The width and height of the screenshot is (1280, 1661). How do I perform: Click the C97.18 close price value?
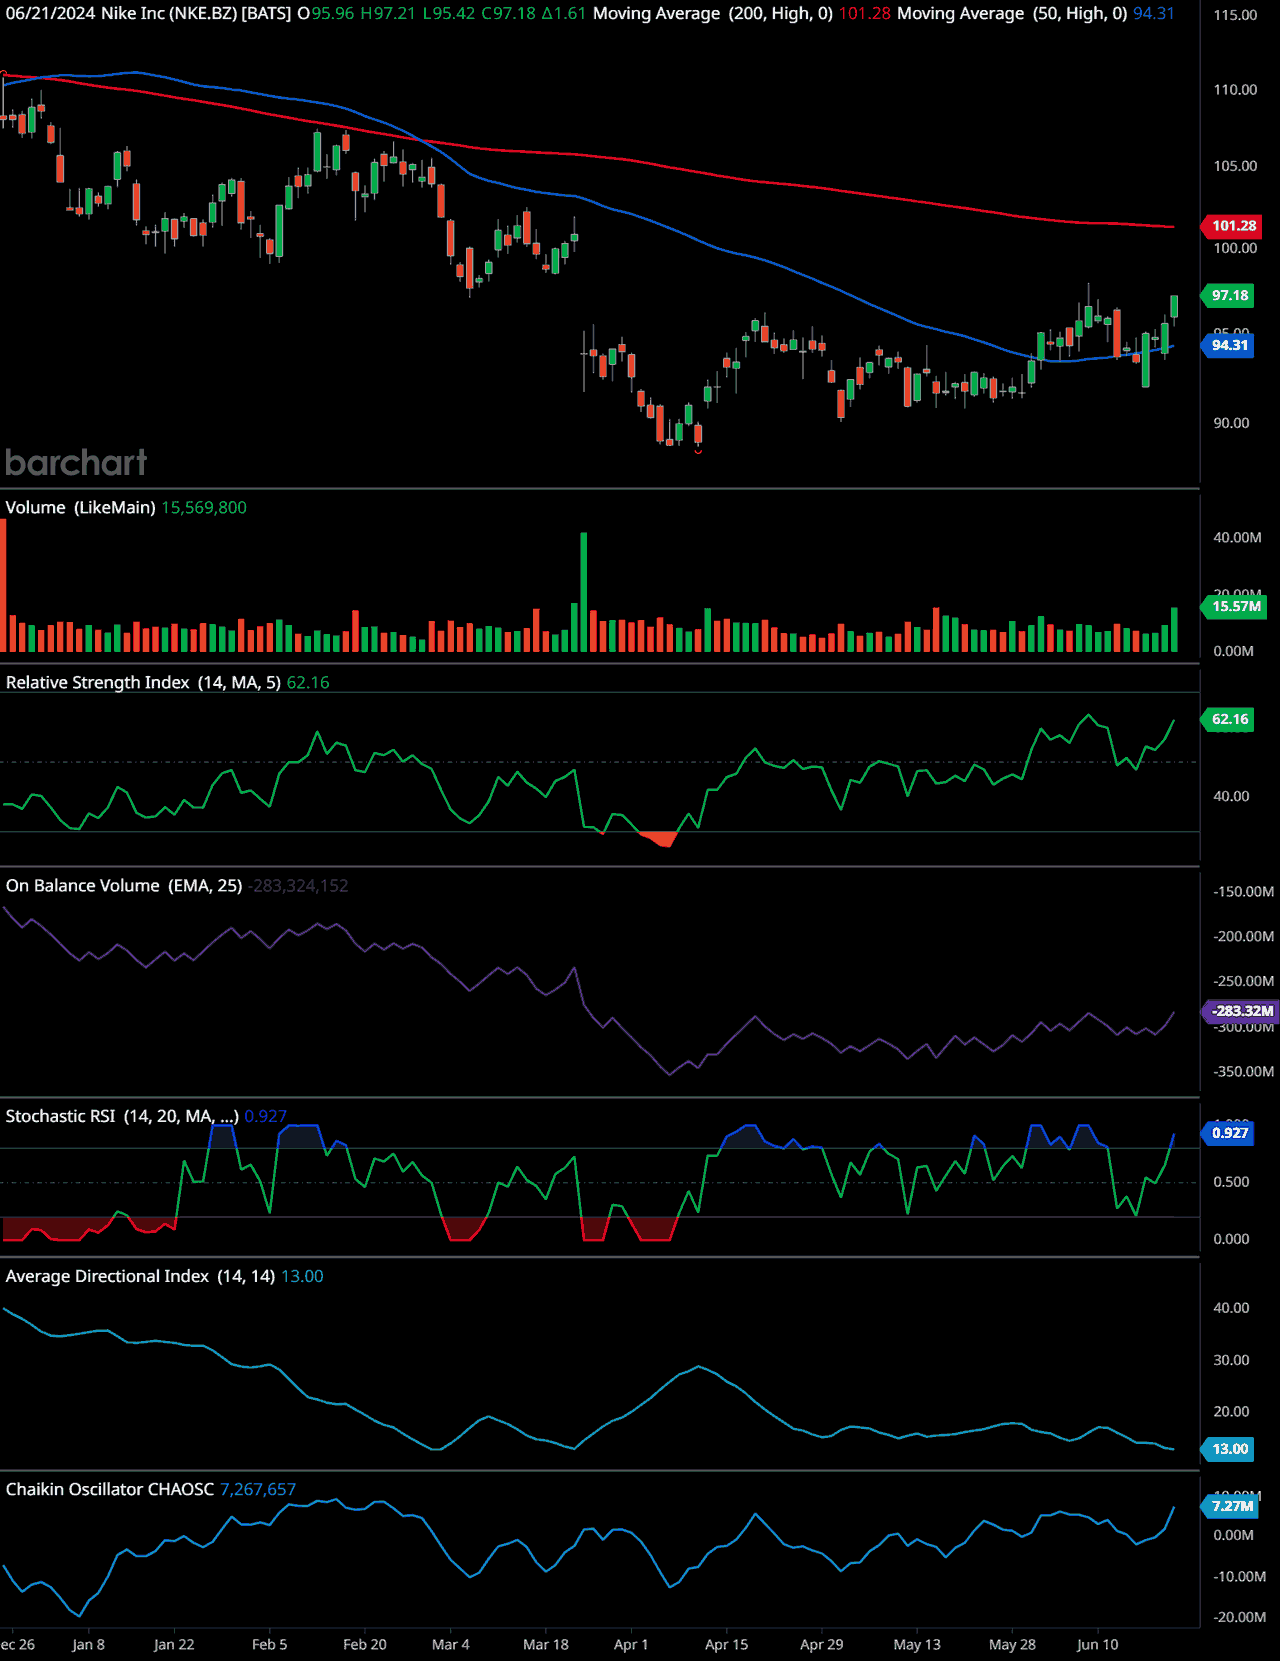(508, 14)
